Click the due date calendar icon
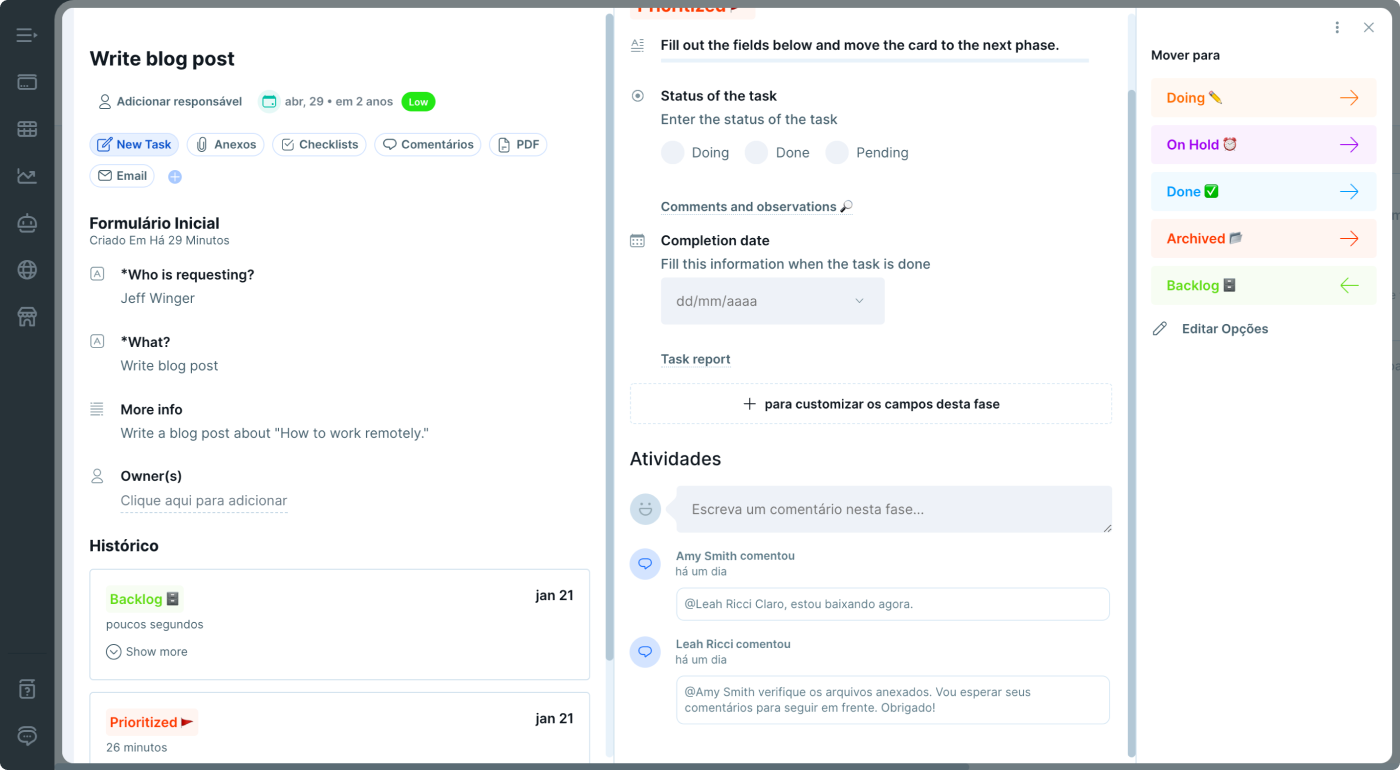 coord(268,101)
